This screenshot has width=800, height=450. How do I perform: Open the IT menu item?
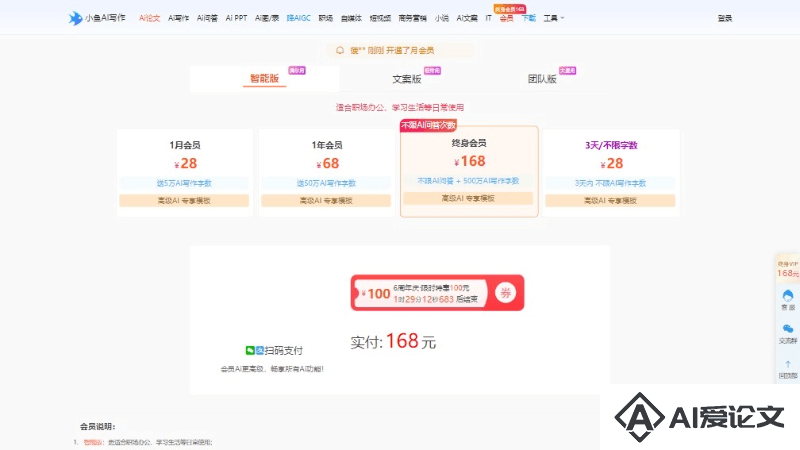point(488,18)
